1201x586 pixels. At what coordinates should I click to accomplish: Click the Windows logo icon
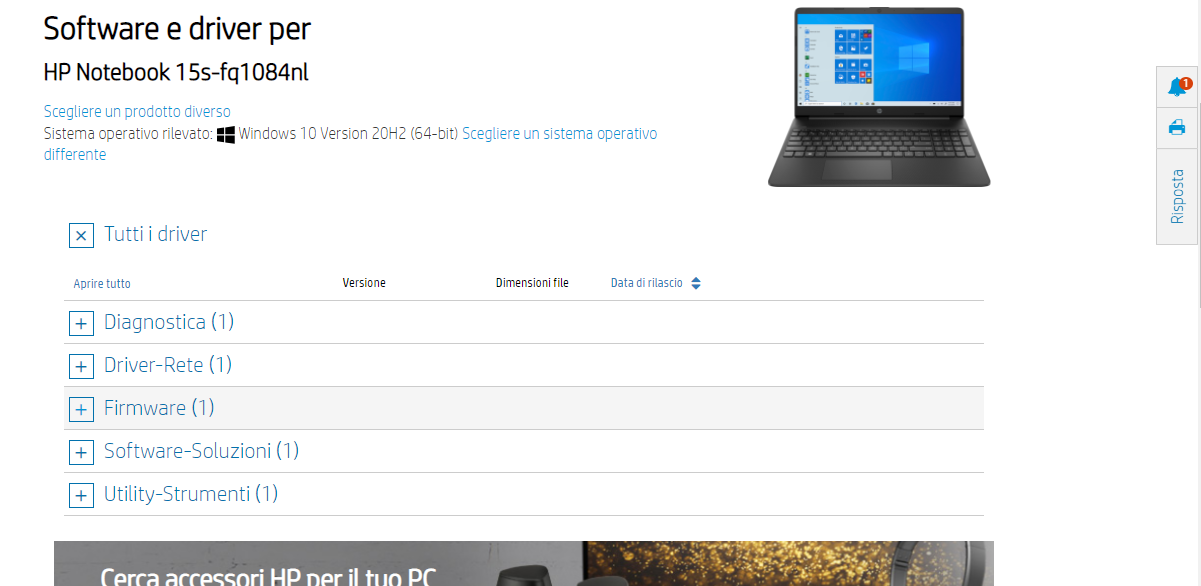225,134
